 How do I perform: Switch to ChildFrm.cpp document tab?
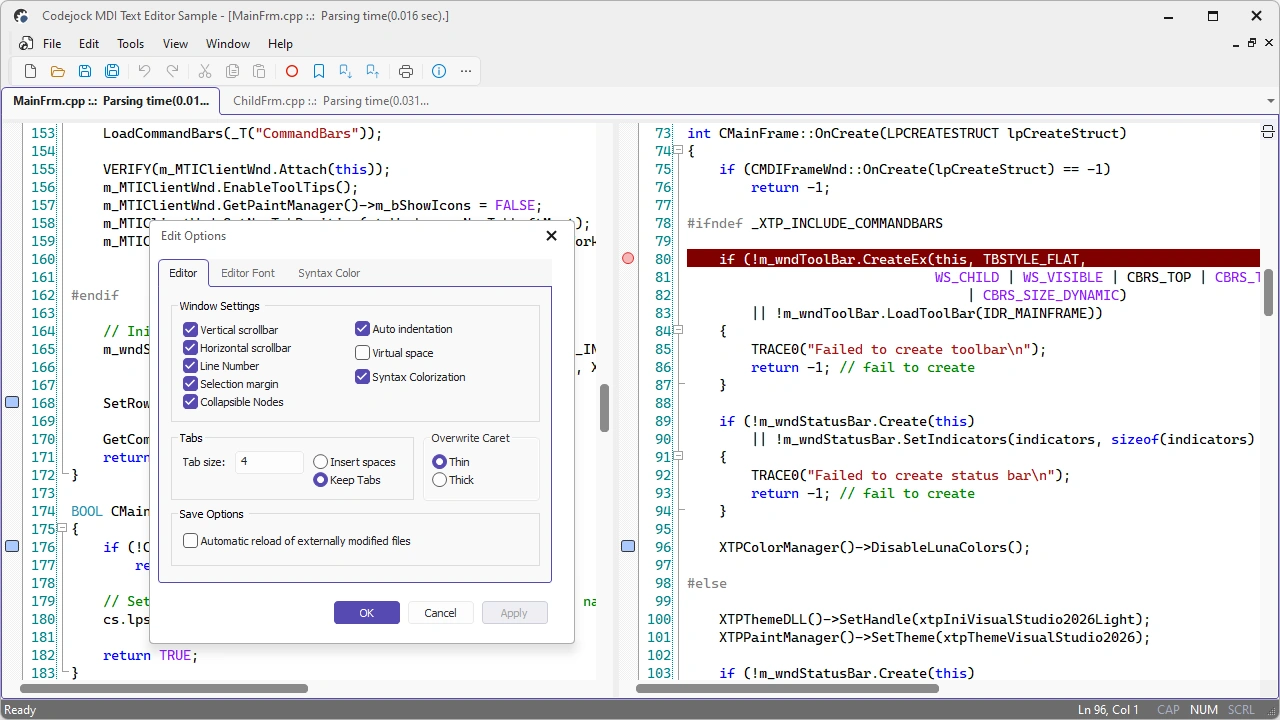pos(331,101)
